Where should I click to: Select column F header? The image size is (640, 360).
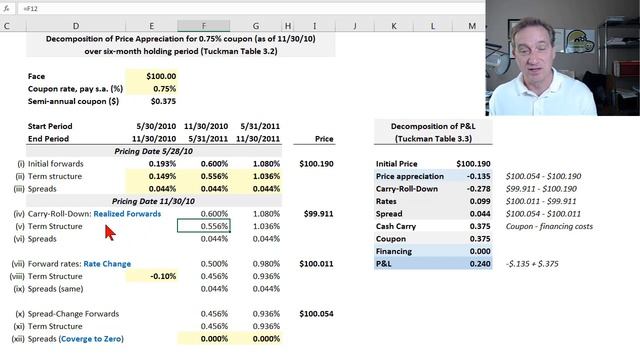click(204, 26)
